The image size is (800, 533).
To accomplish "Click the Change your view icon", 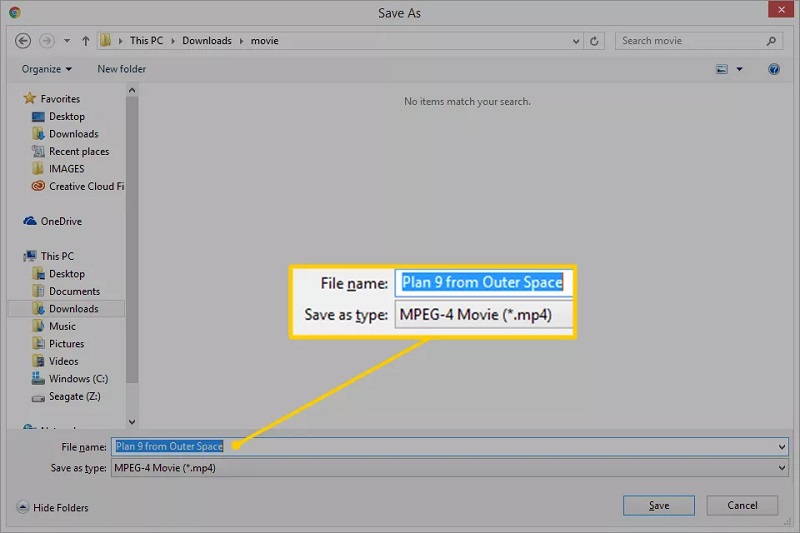I will pyautogui.click(x=722, y=69).
